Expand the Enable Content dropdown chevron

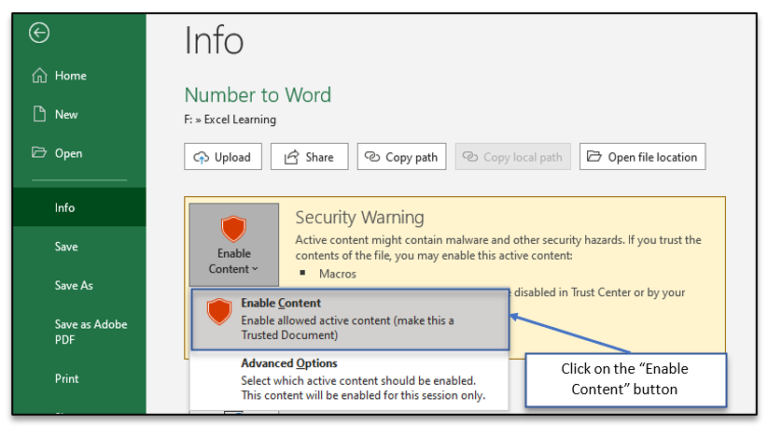click(x=255, y=269)
